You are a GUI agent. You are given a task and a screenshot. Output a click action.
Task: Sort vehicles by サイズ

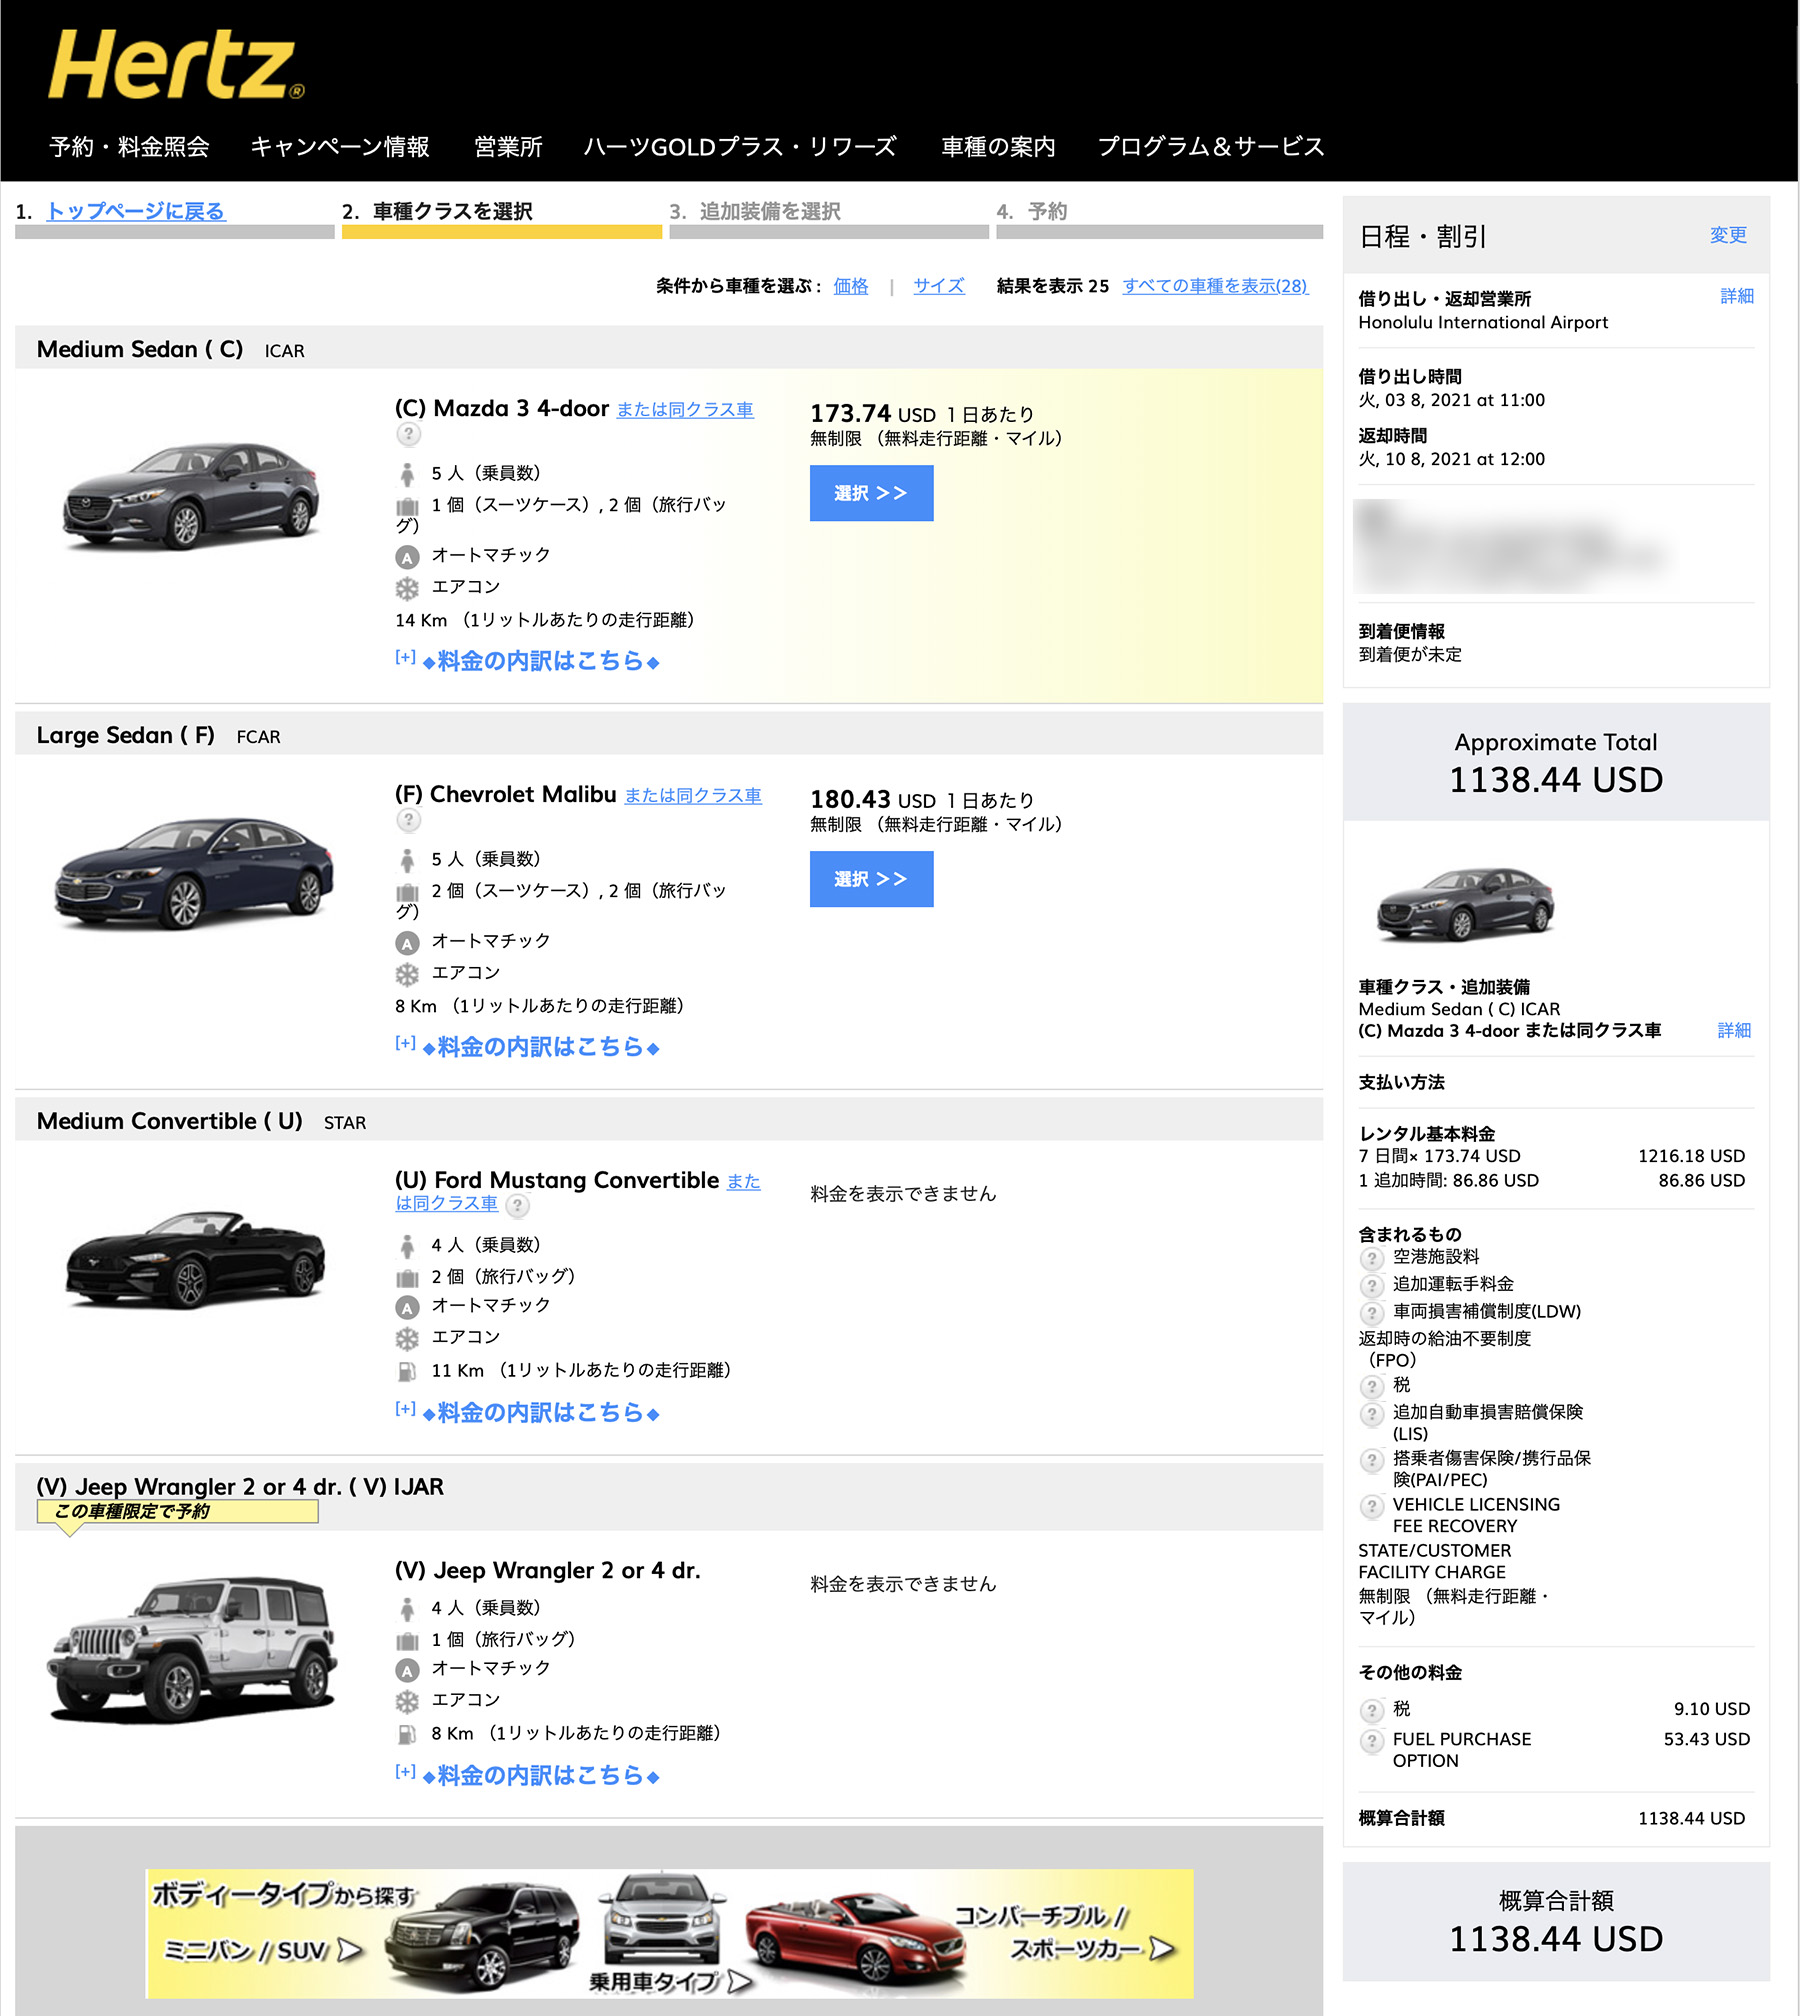[939, 286]
